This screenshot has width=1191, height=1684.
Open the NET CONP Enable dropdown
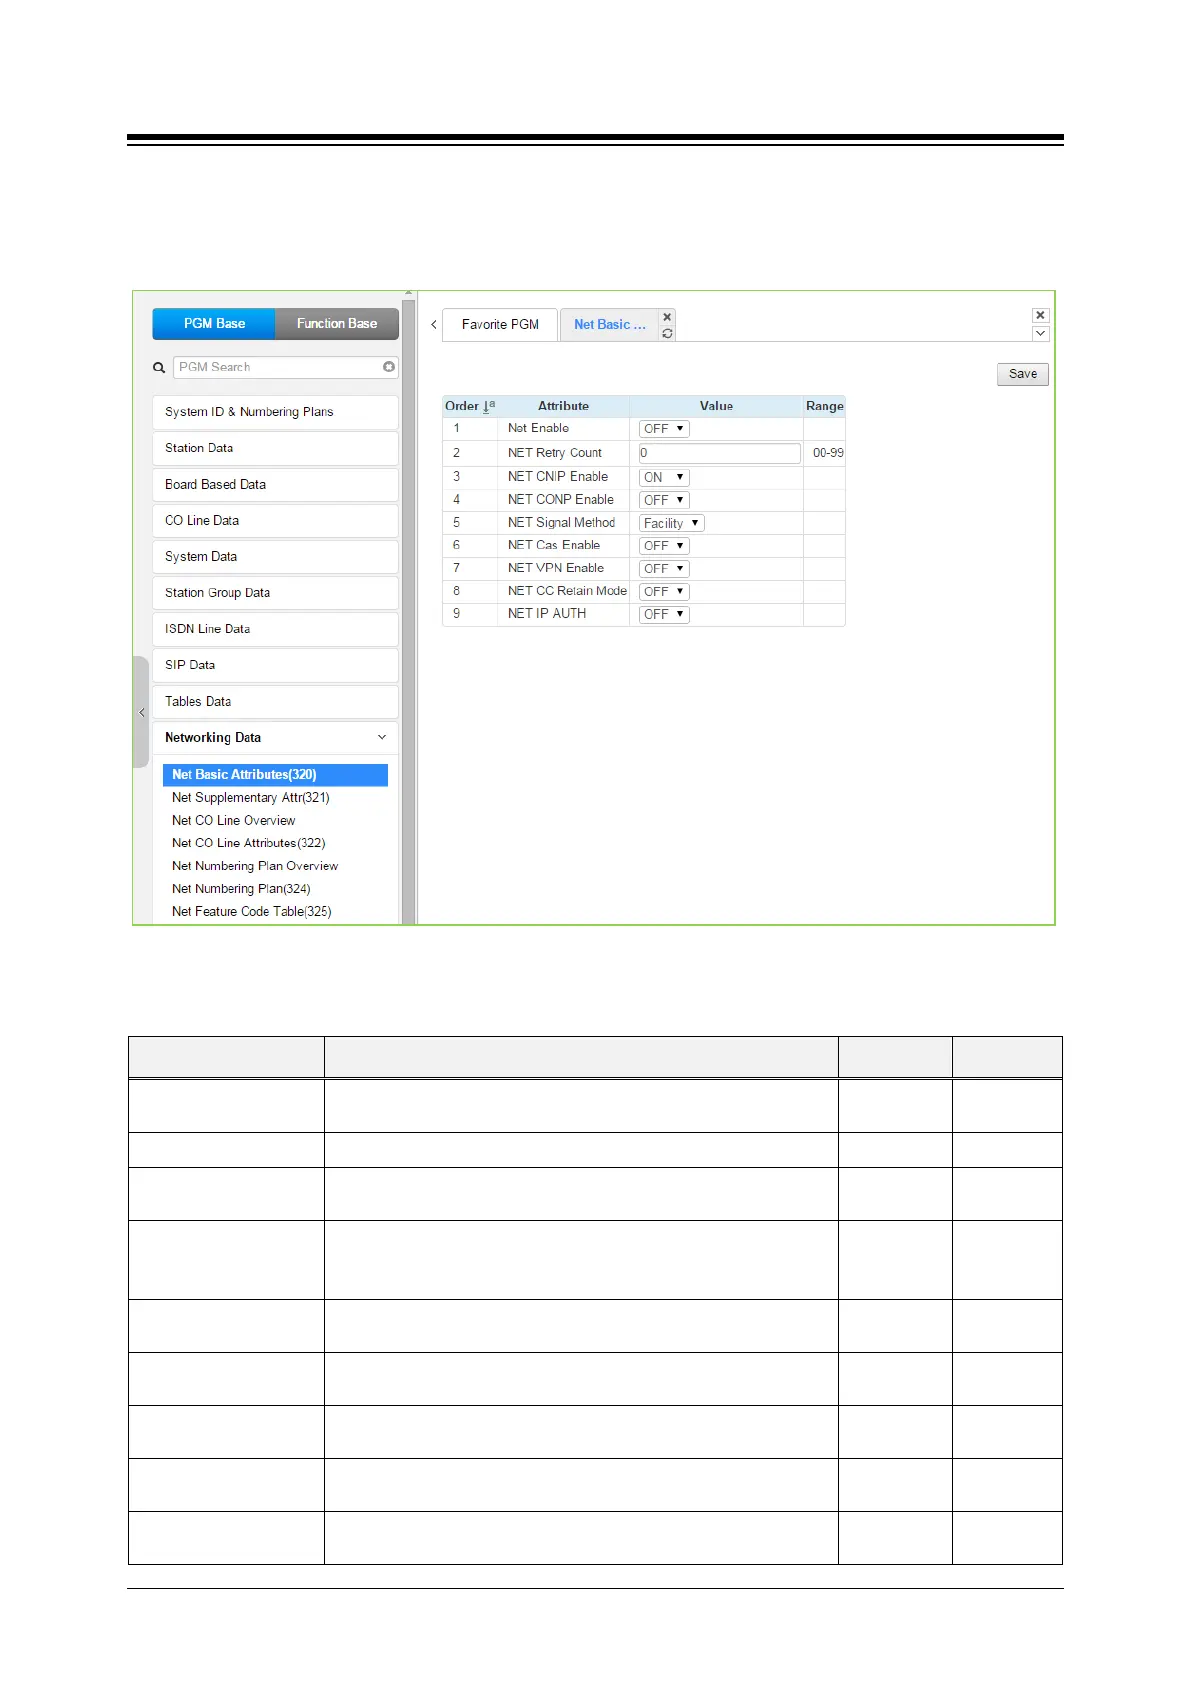click(664, 500)
